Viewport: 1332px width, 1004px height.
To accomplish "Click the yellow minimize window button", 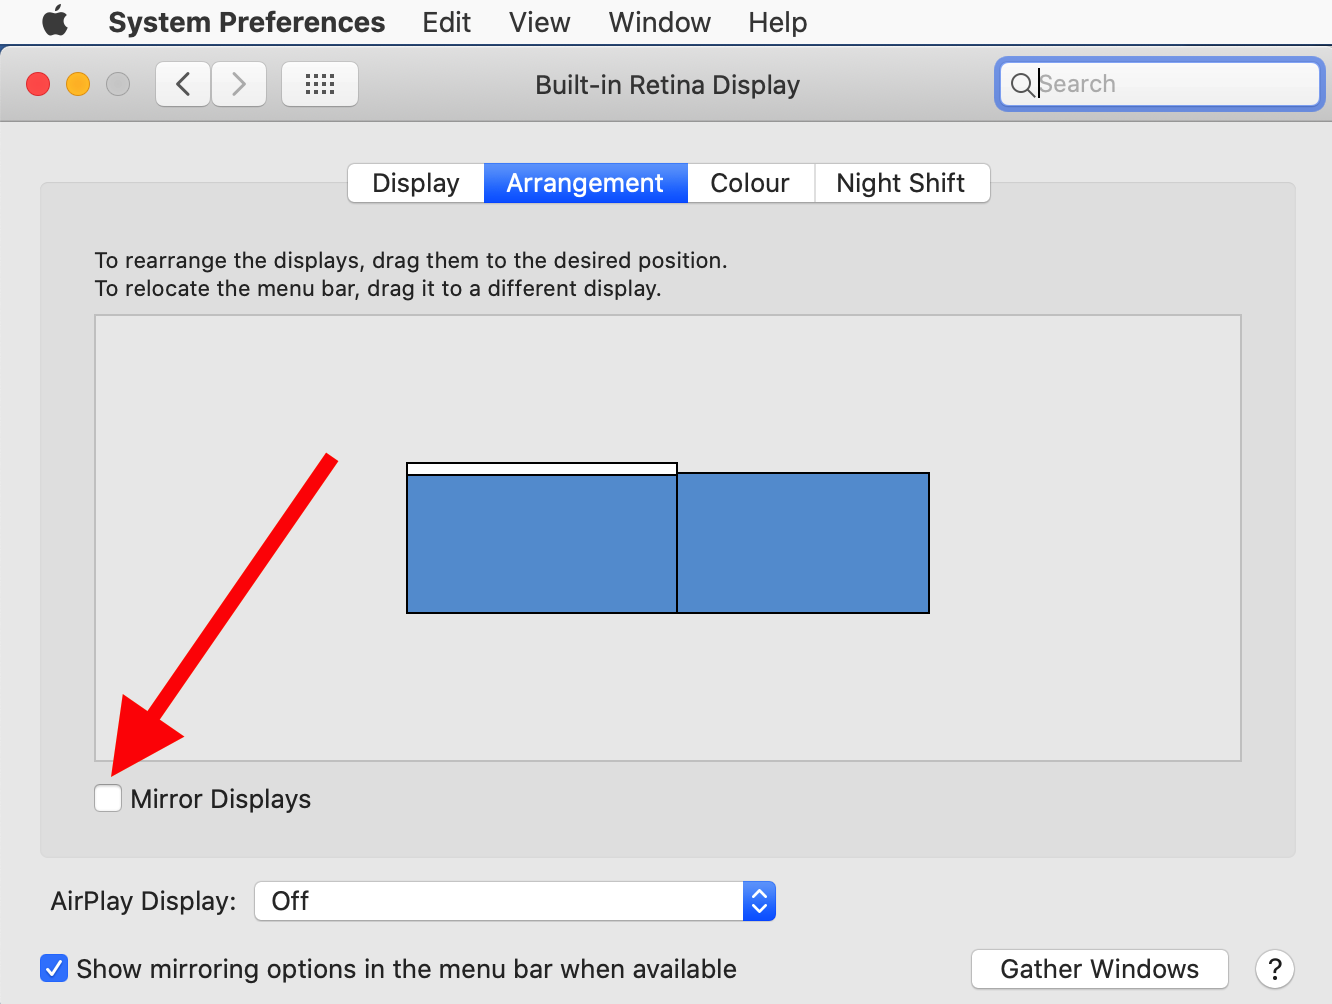I will point(78,84).
